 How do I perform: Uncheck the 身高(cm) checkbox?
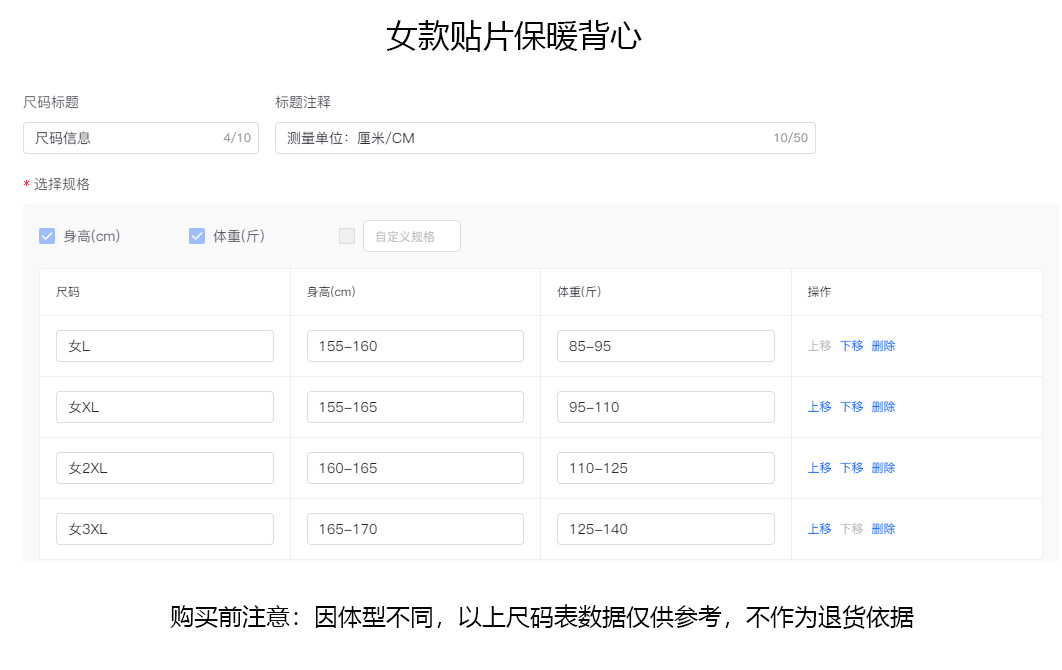47,235
